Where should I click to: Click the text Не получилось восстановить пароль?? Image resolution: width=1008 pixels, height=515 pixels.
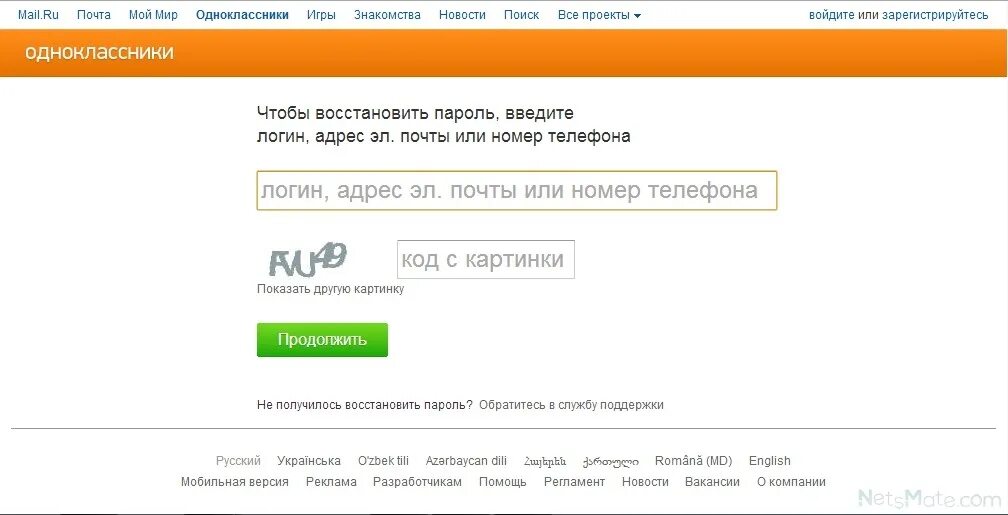pos(364,405)
